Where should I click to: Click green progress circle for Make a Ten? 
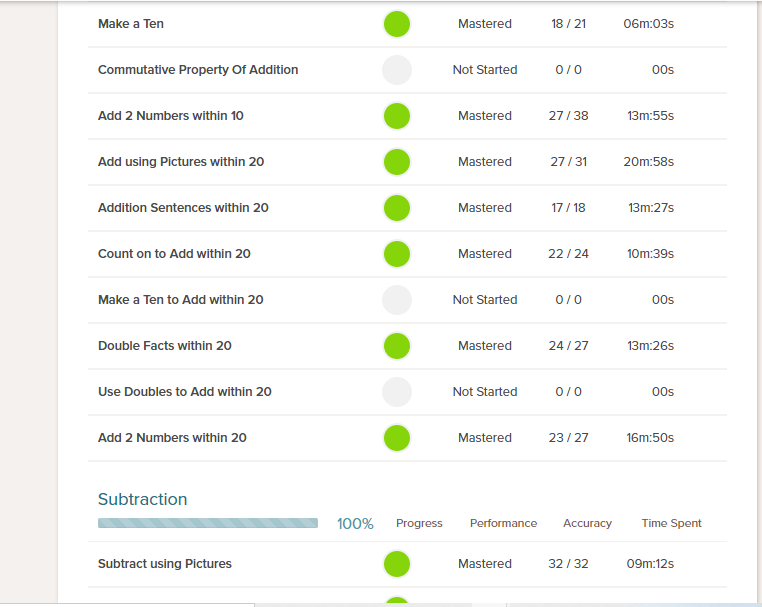(397, 24)
